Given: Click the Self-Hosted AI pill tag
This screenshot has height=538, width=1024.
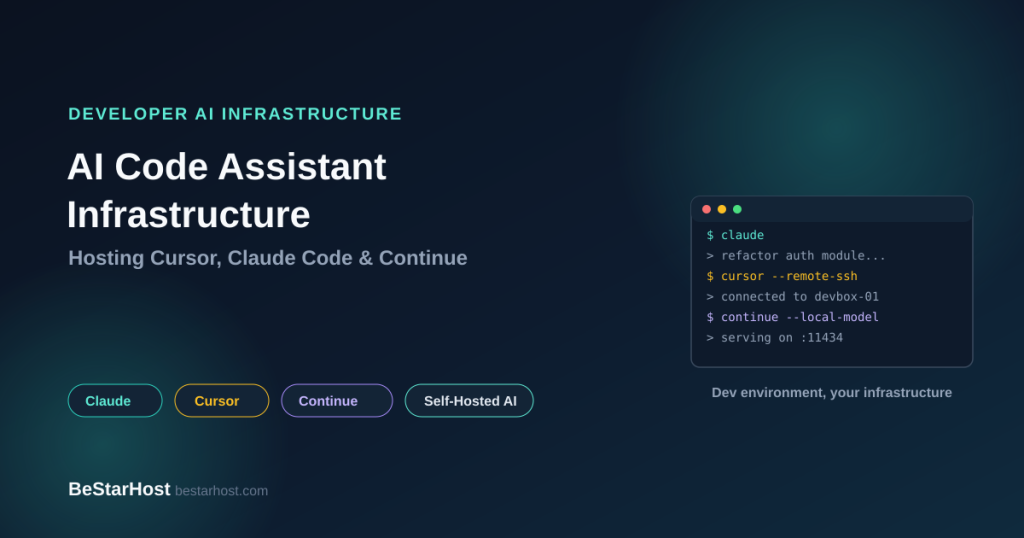Looking at the screenshot, I should tap(470, 401).
